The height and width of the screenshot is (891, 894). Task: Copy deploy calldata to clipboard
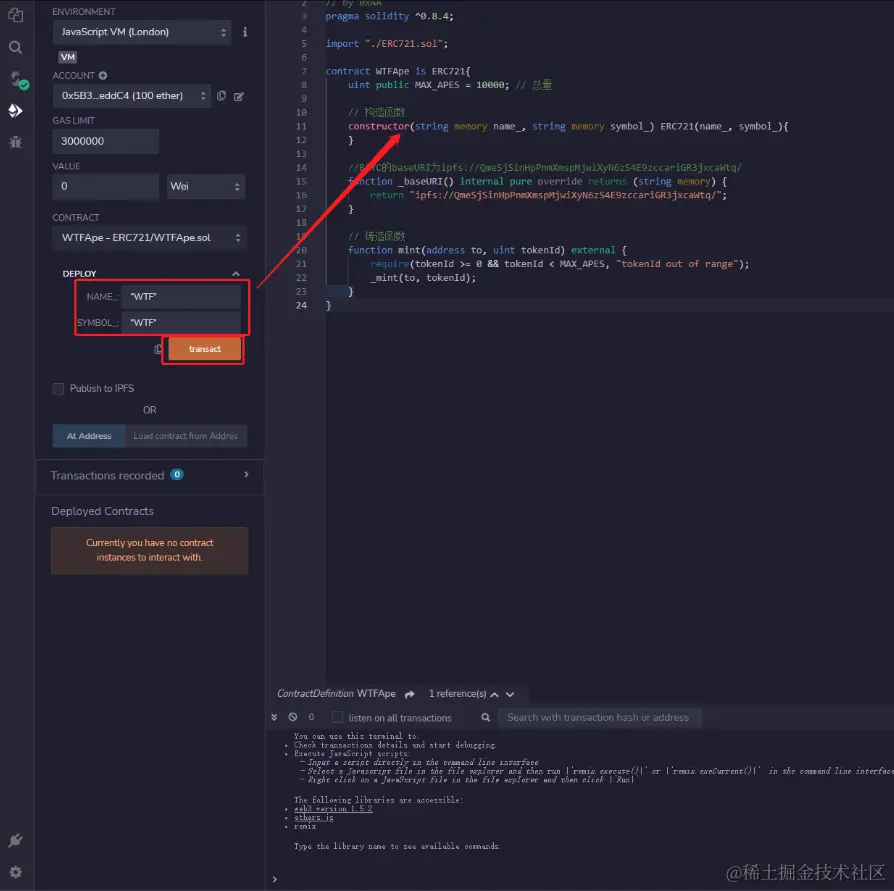click(x=158, y=349)
